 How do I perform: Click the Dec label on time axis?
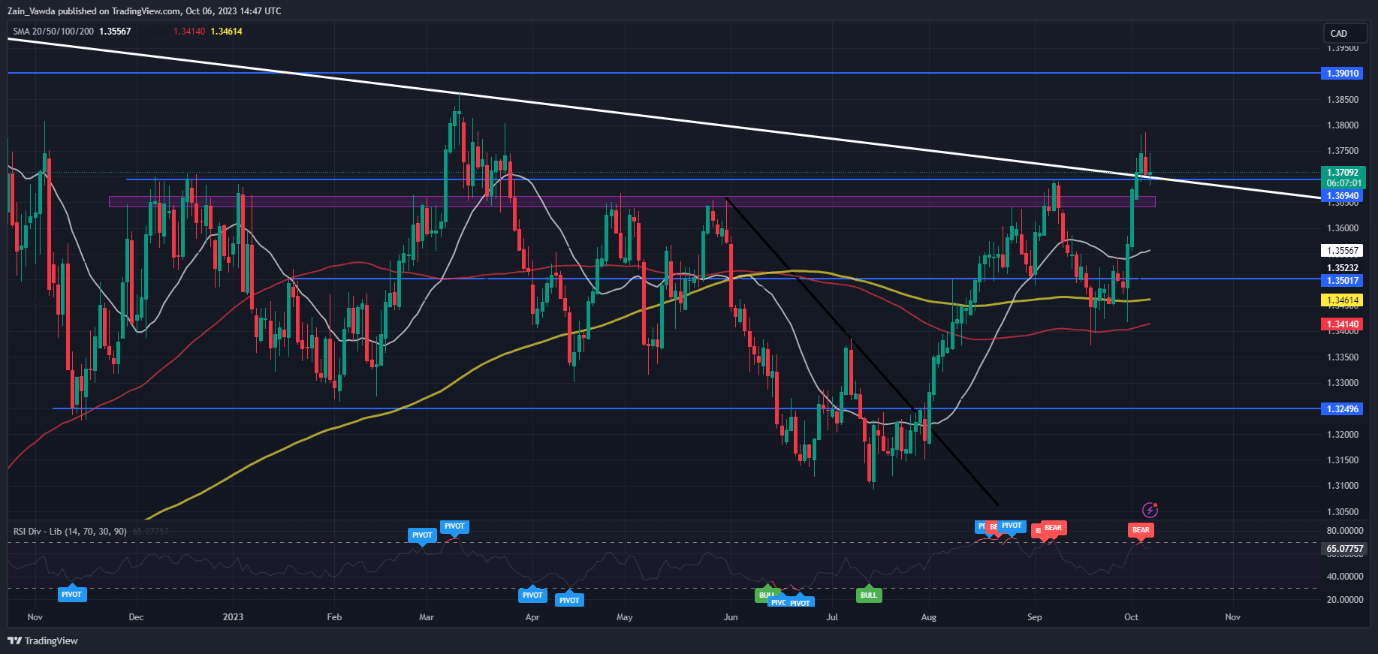click(x=137, y=618)
